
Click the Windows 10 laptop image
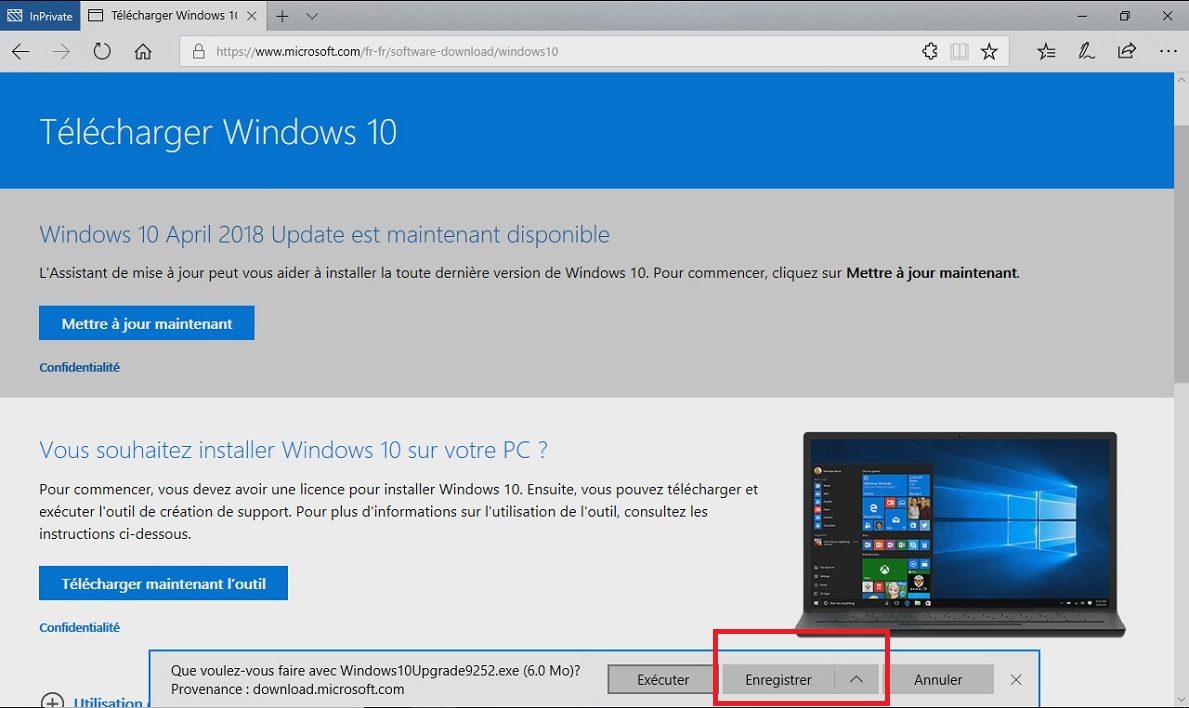click(963, 534)
